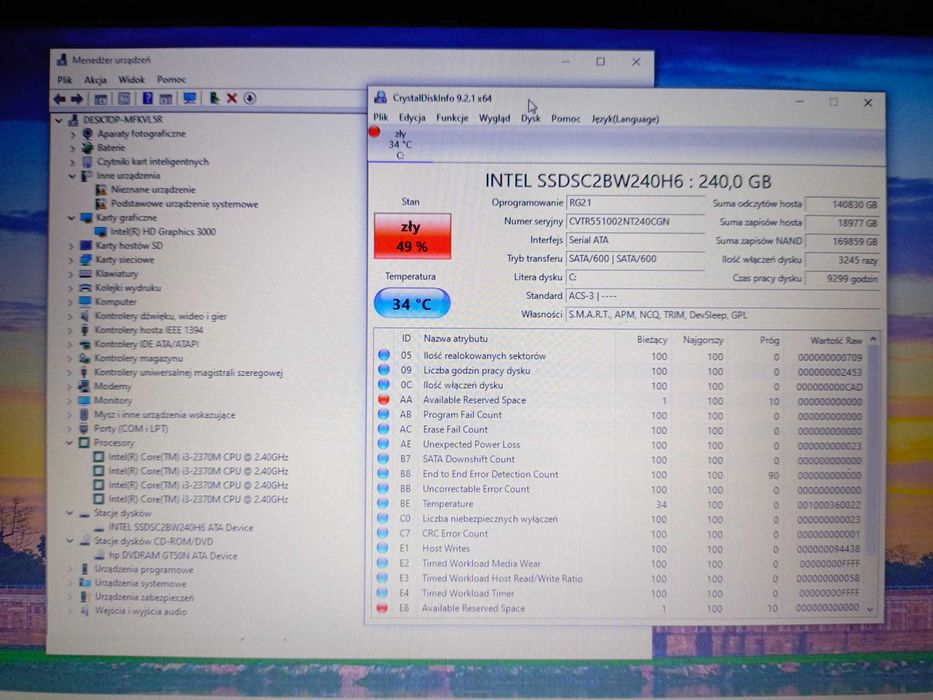Click 'Nazwa atrybutu' column header
Image resolution: width=933 pixels, height=700 pixels.
tap(455, 339)
